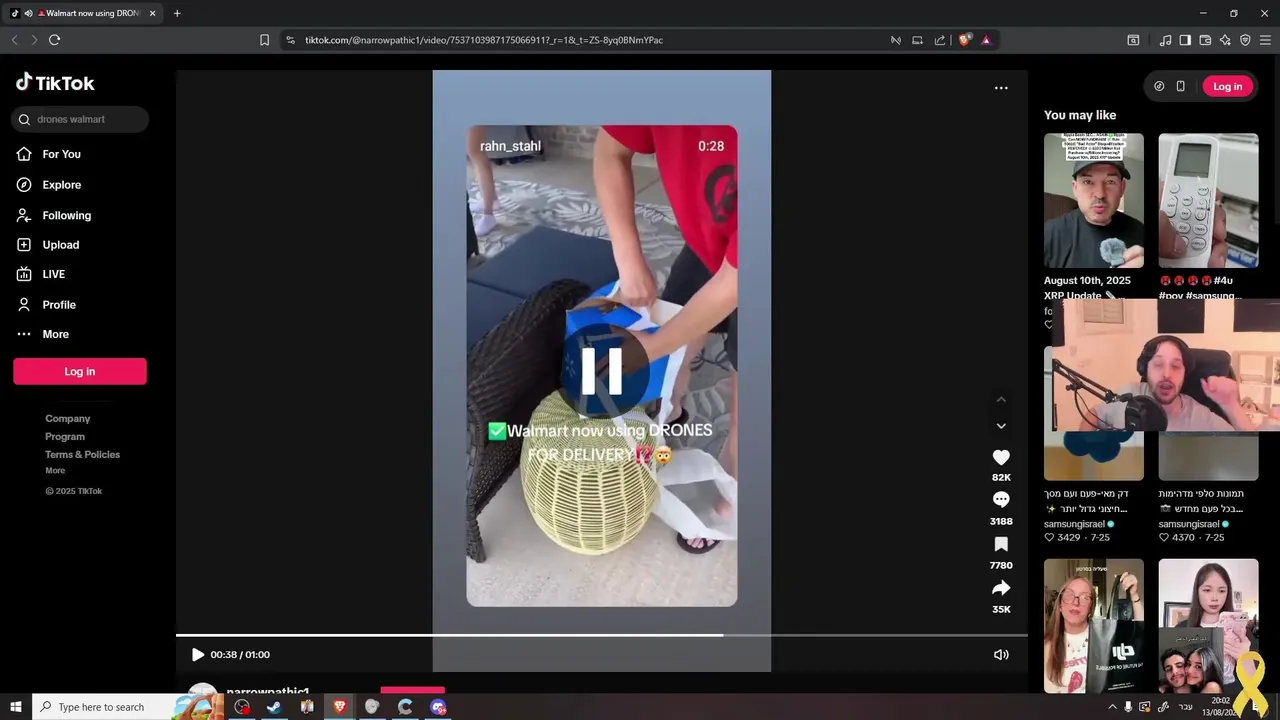Viewport: 1280px width, 720px height.
Task: Open the TikTok logo home link
Action: 55,83
